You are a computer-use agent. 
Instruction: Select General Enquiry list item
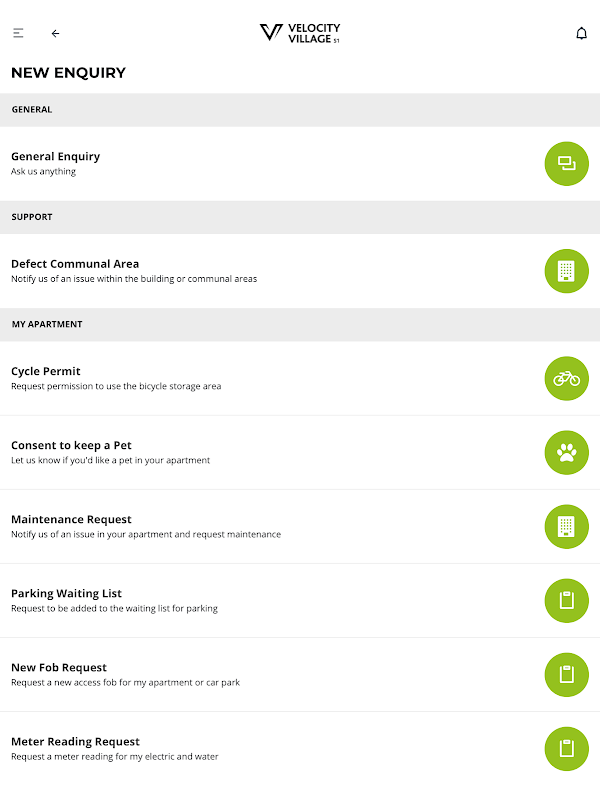coord(56,157)
